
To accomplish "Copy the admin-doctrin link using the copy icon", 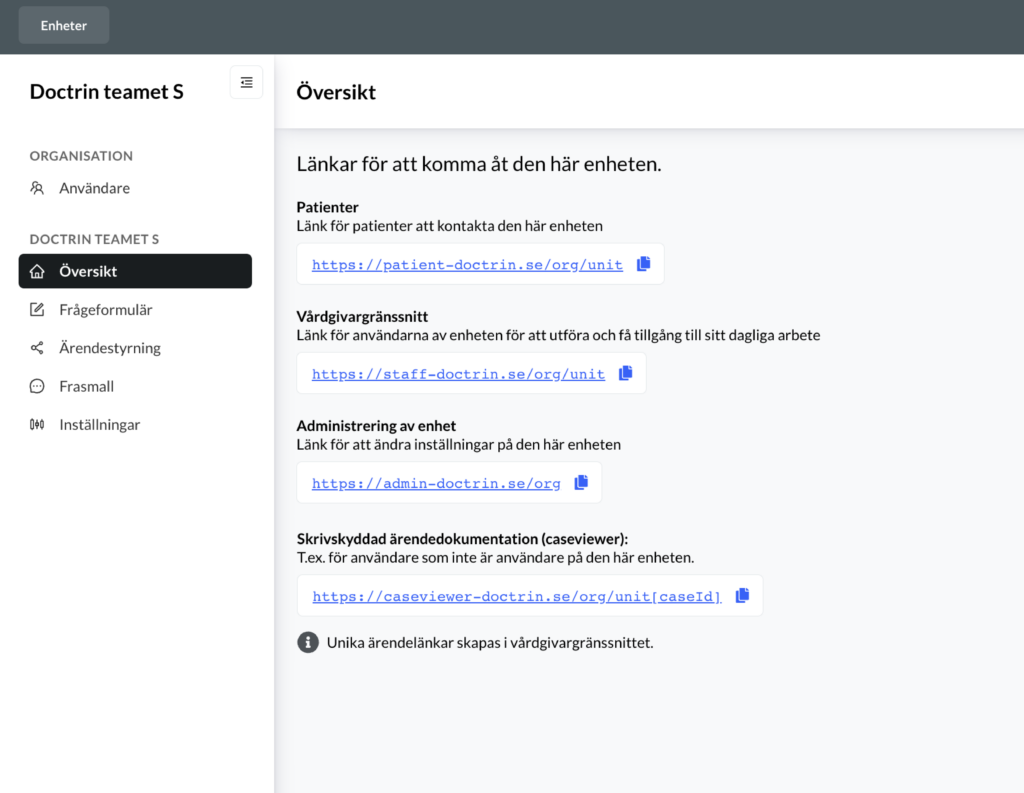I will coord(581,482).
